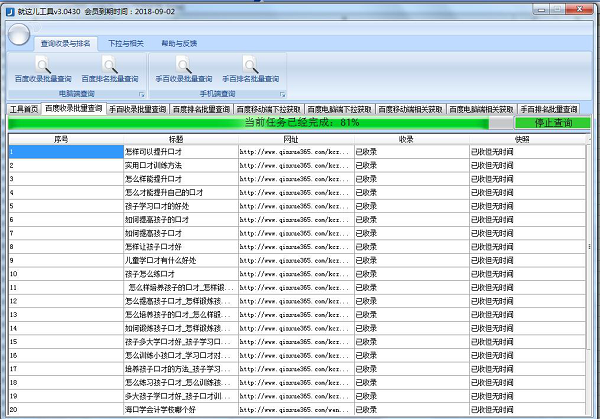Open the 百度电脑端相关获取 tab
600x419 pixels.
(x=482, y=109)
